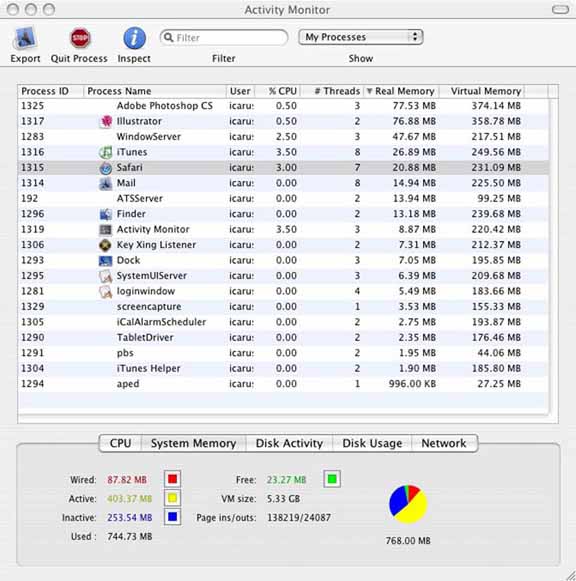Image resolution: width=576 pixels, height=581 pixels.
Task: Sort by # Threads column header
Action: pyautogui.click(x=332, y=91)
